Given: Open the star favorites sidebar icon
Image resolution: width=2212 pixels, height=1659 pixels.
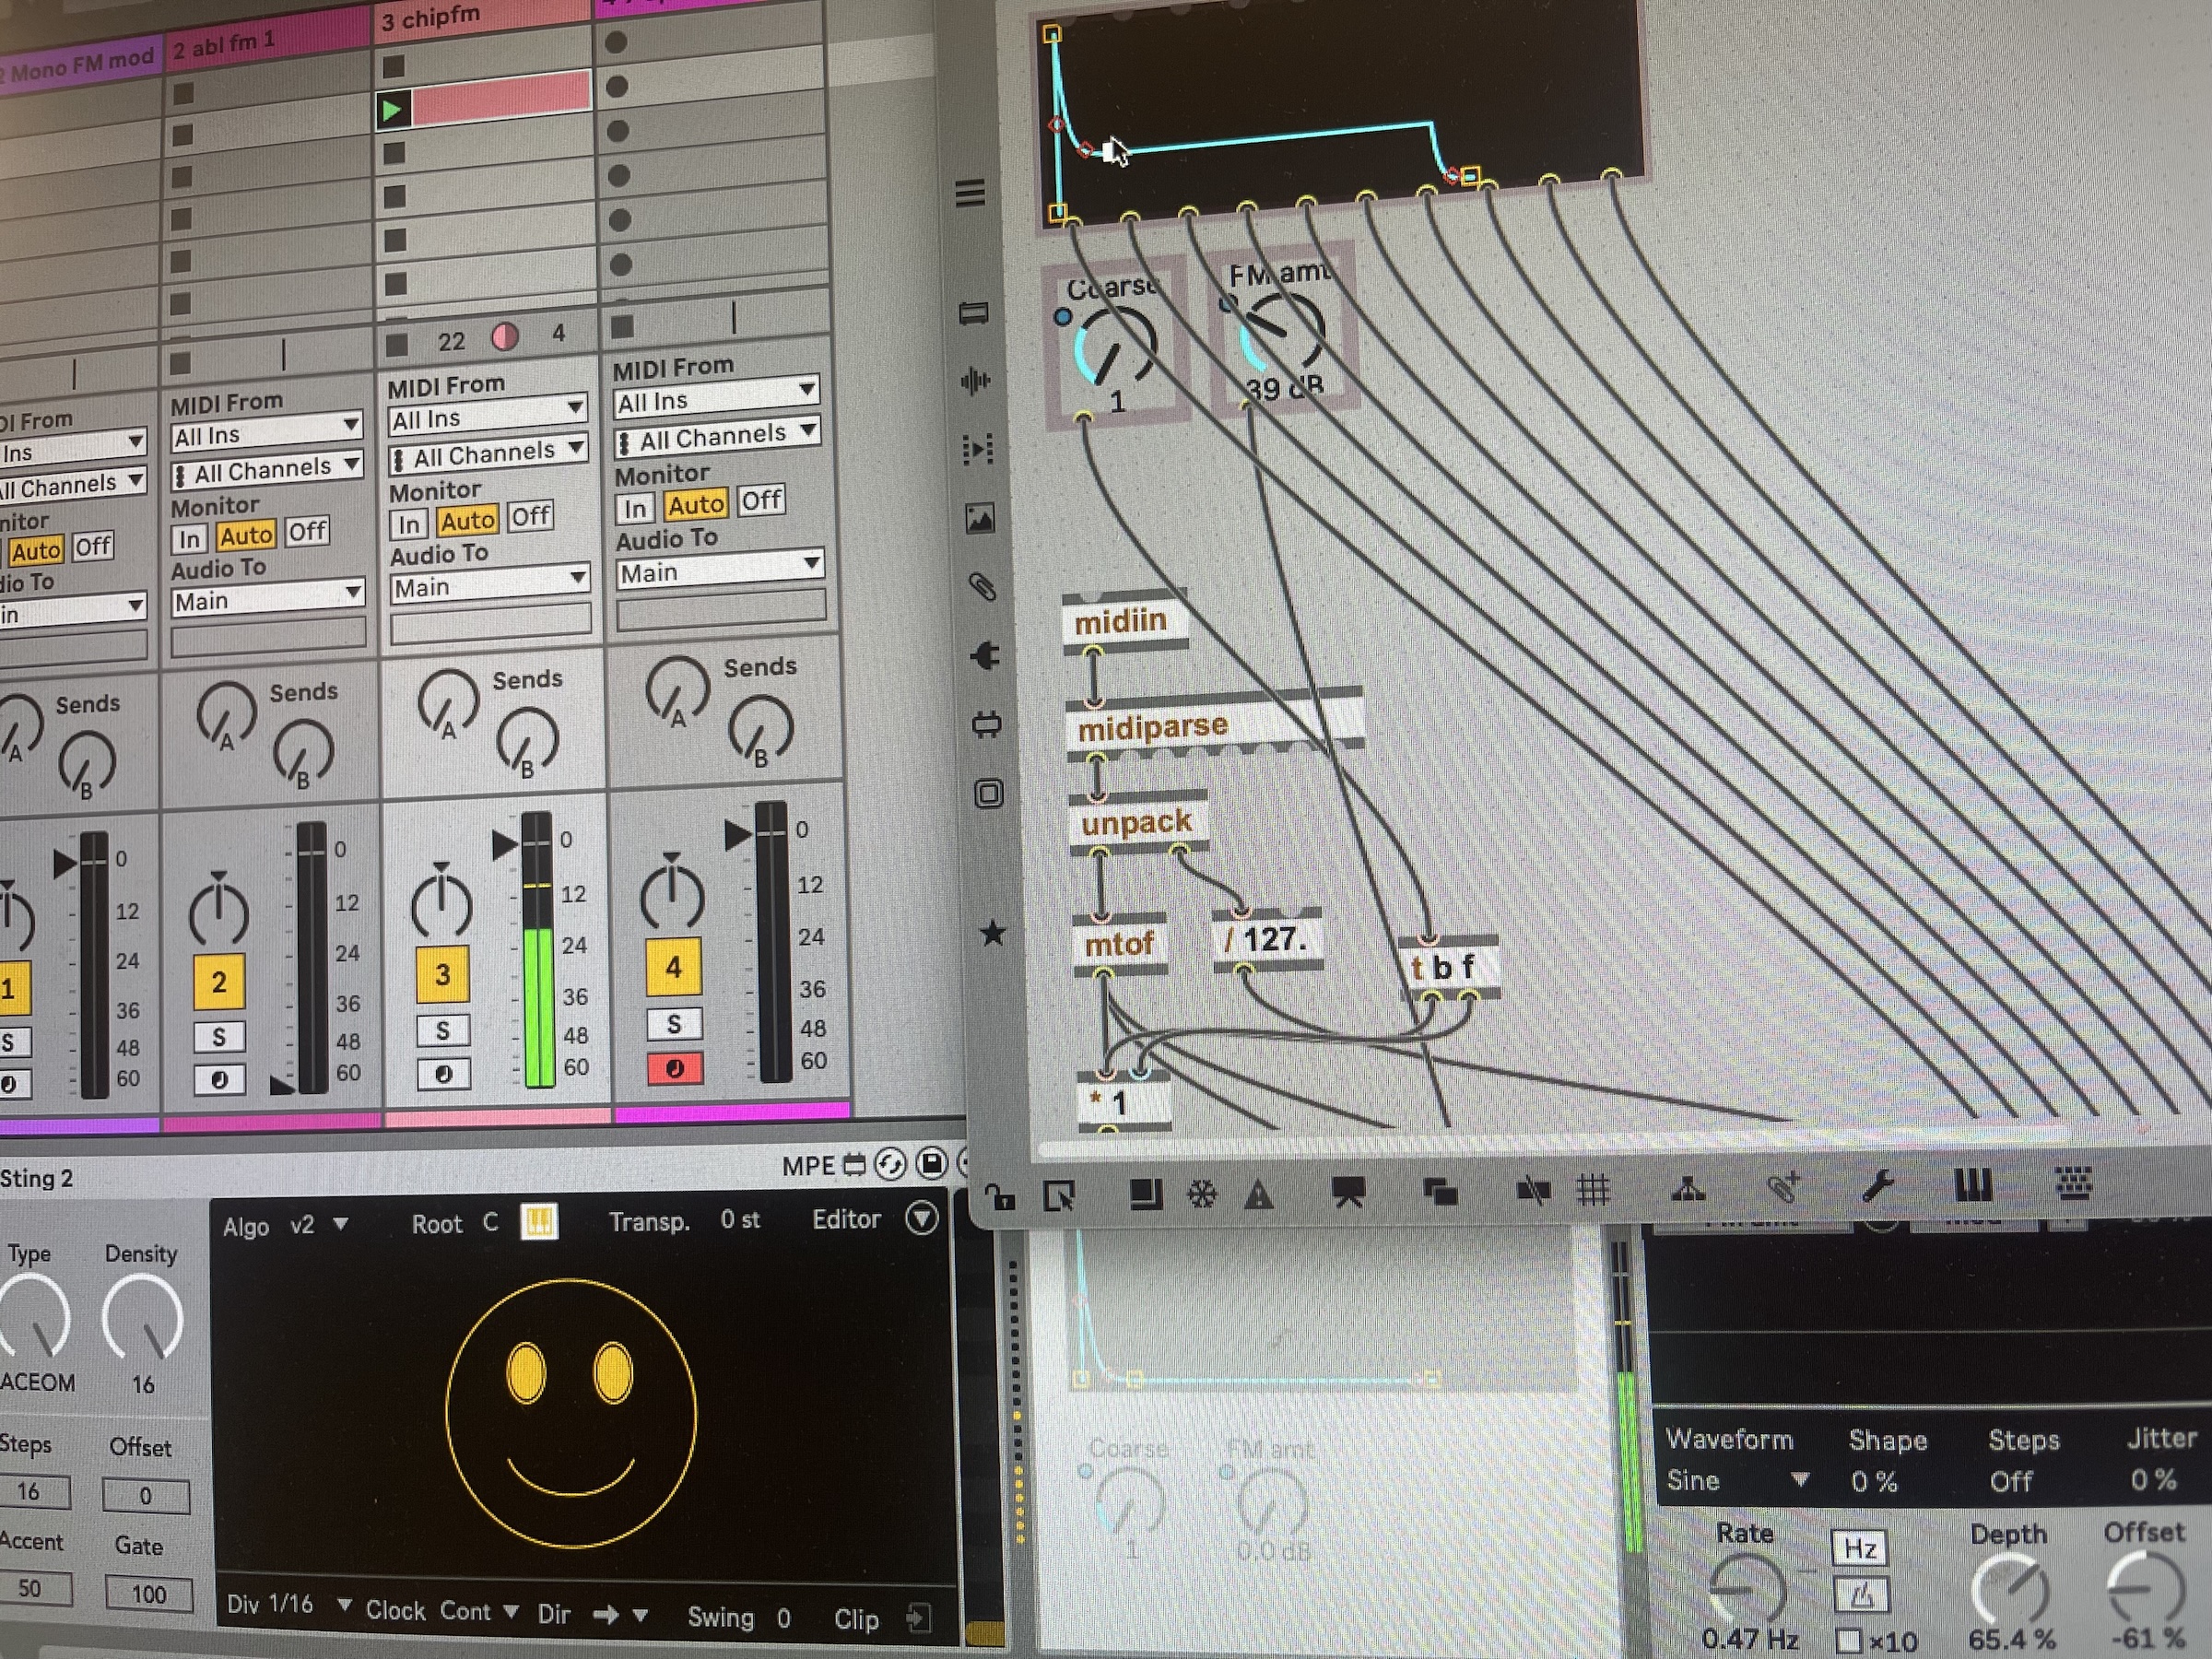Looking at the screenshot, I should [992, 933].
